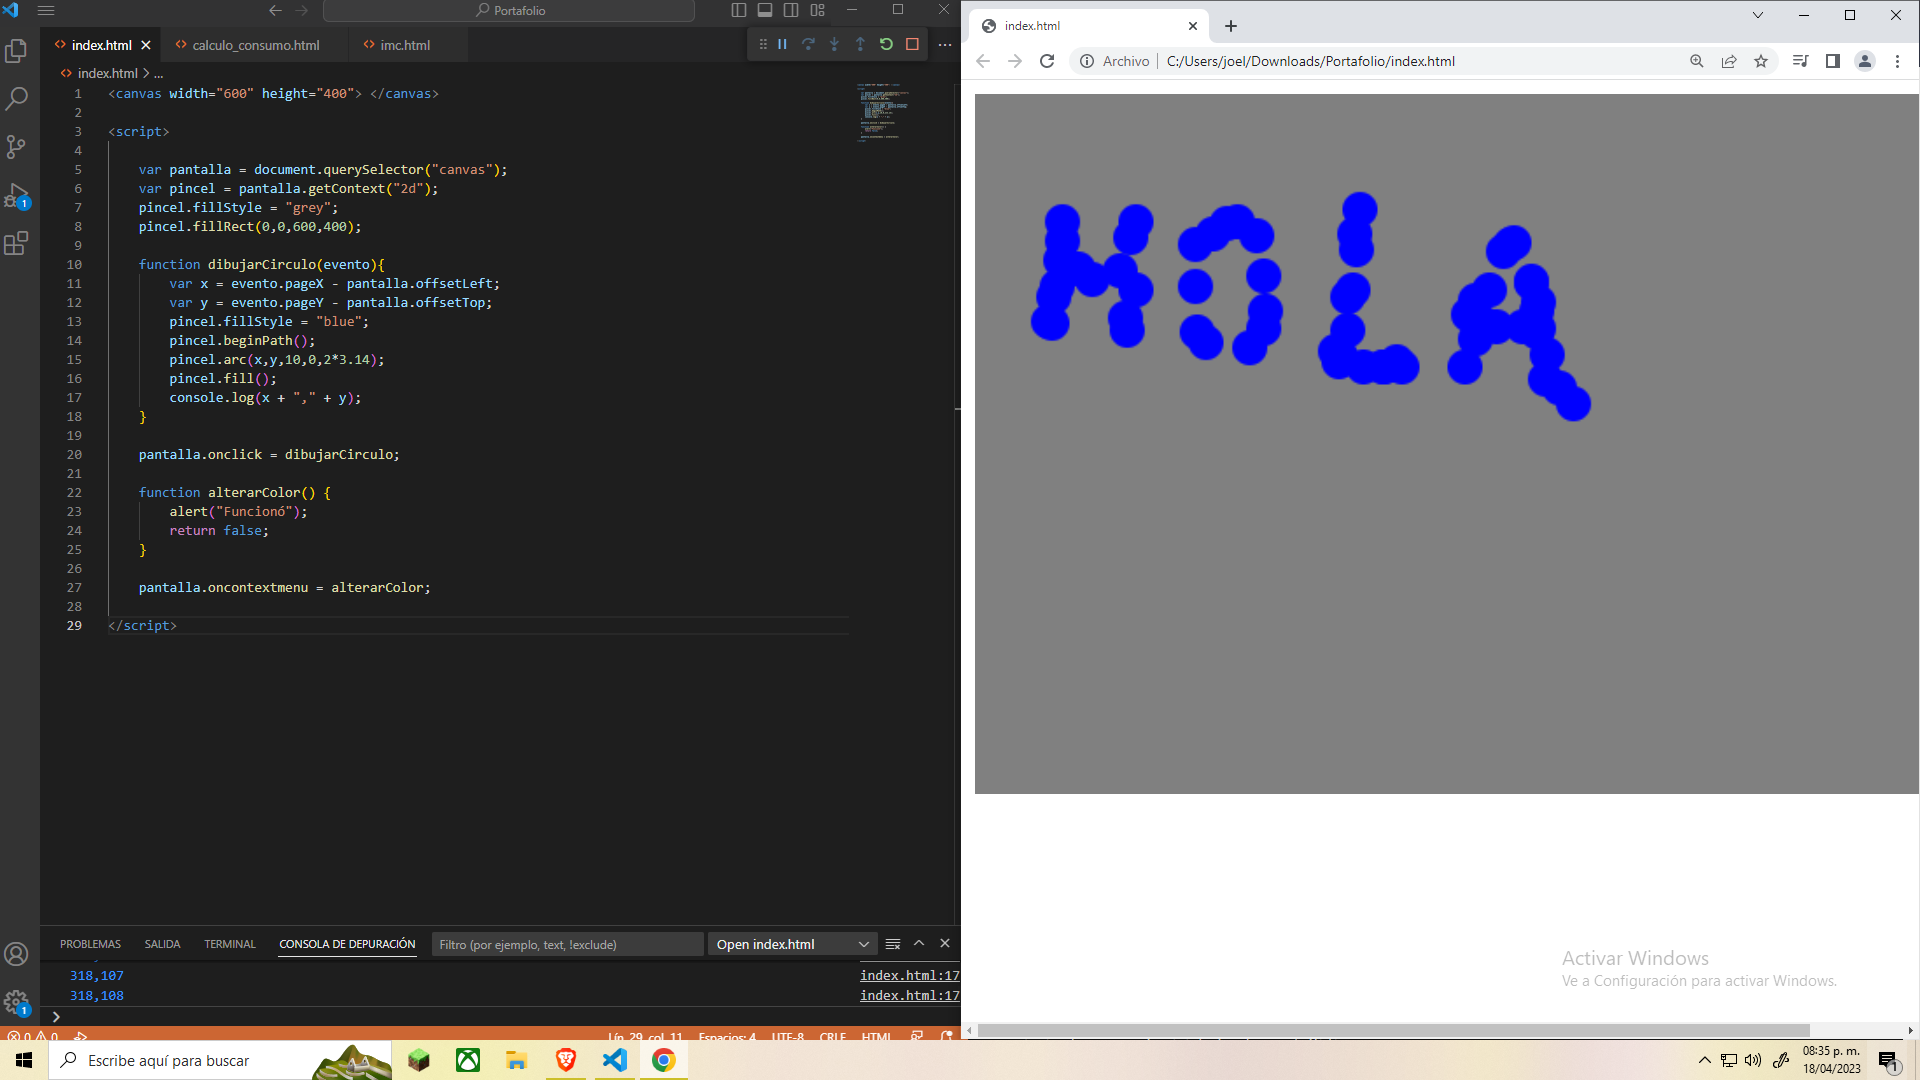Image resolution: width=1920 pixels, height=1080 pixels.
Task: Open errors and warnings status bar item
Action: pyautogui.click(x=33, y=1036)
